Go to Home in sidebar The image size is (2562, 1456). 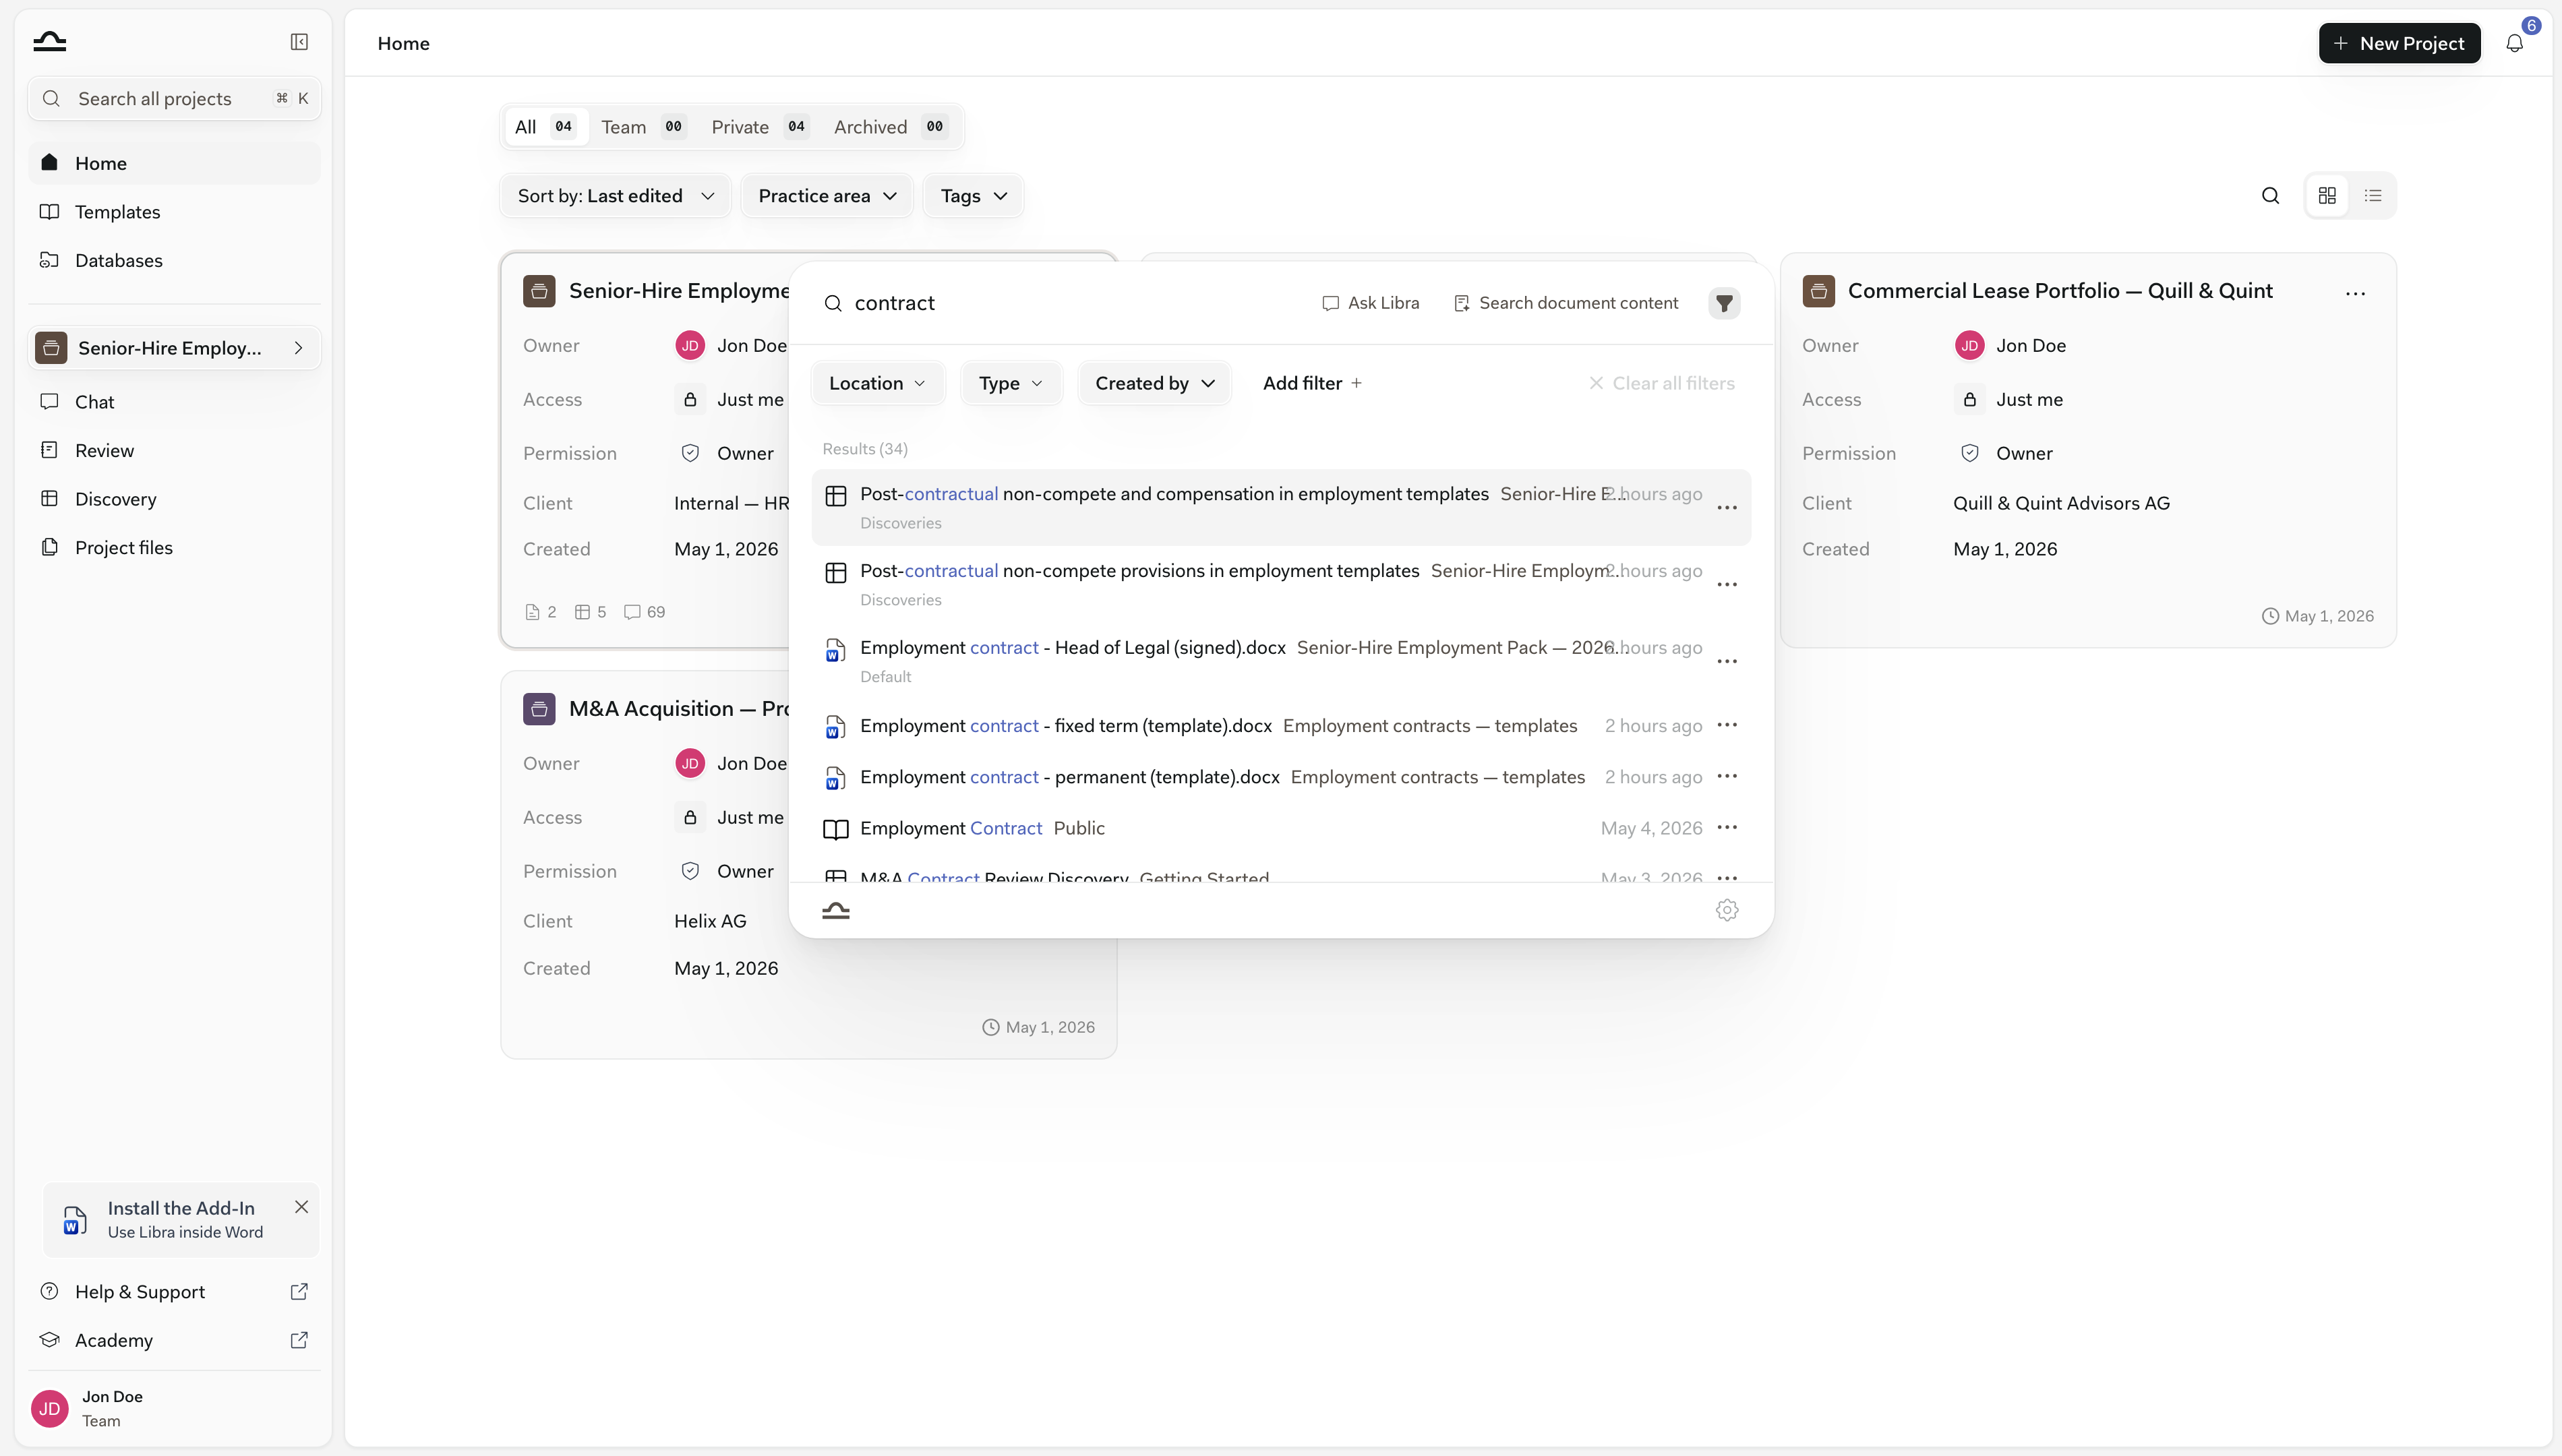tap(174, 163)
